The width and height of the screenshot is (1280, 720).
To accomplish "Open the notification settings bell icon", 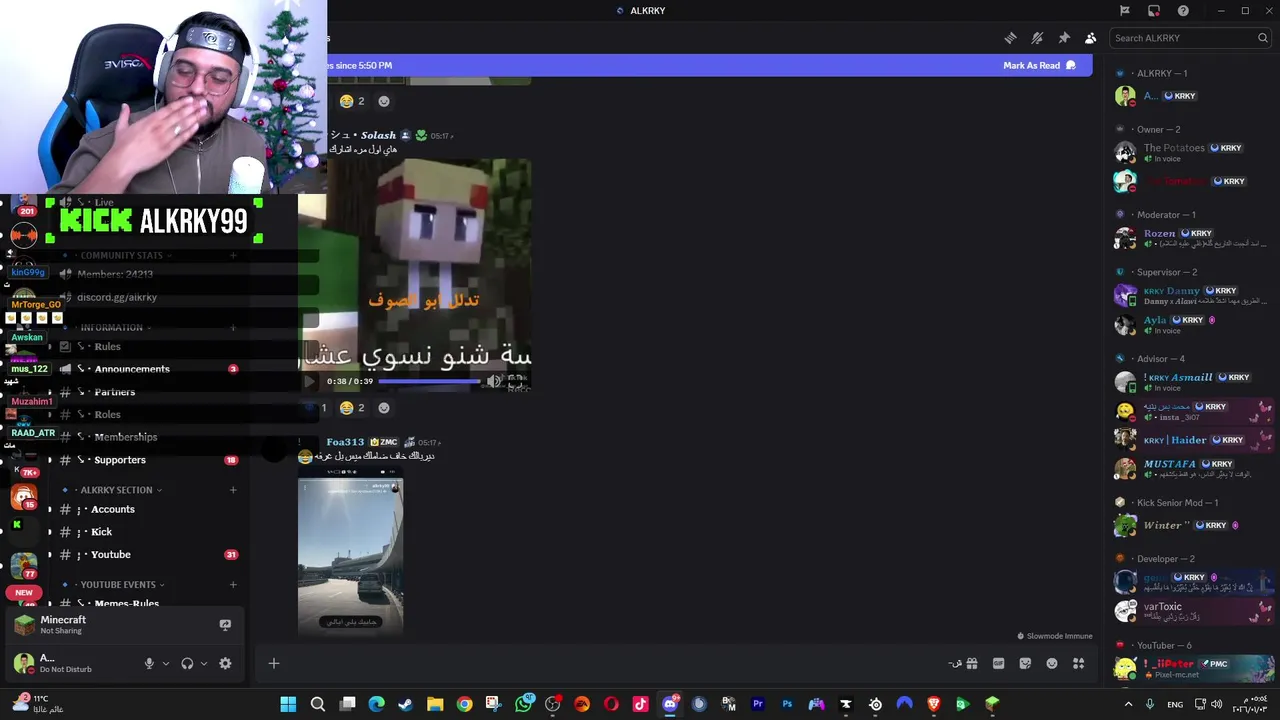I will (1037, 38).
